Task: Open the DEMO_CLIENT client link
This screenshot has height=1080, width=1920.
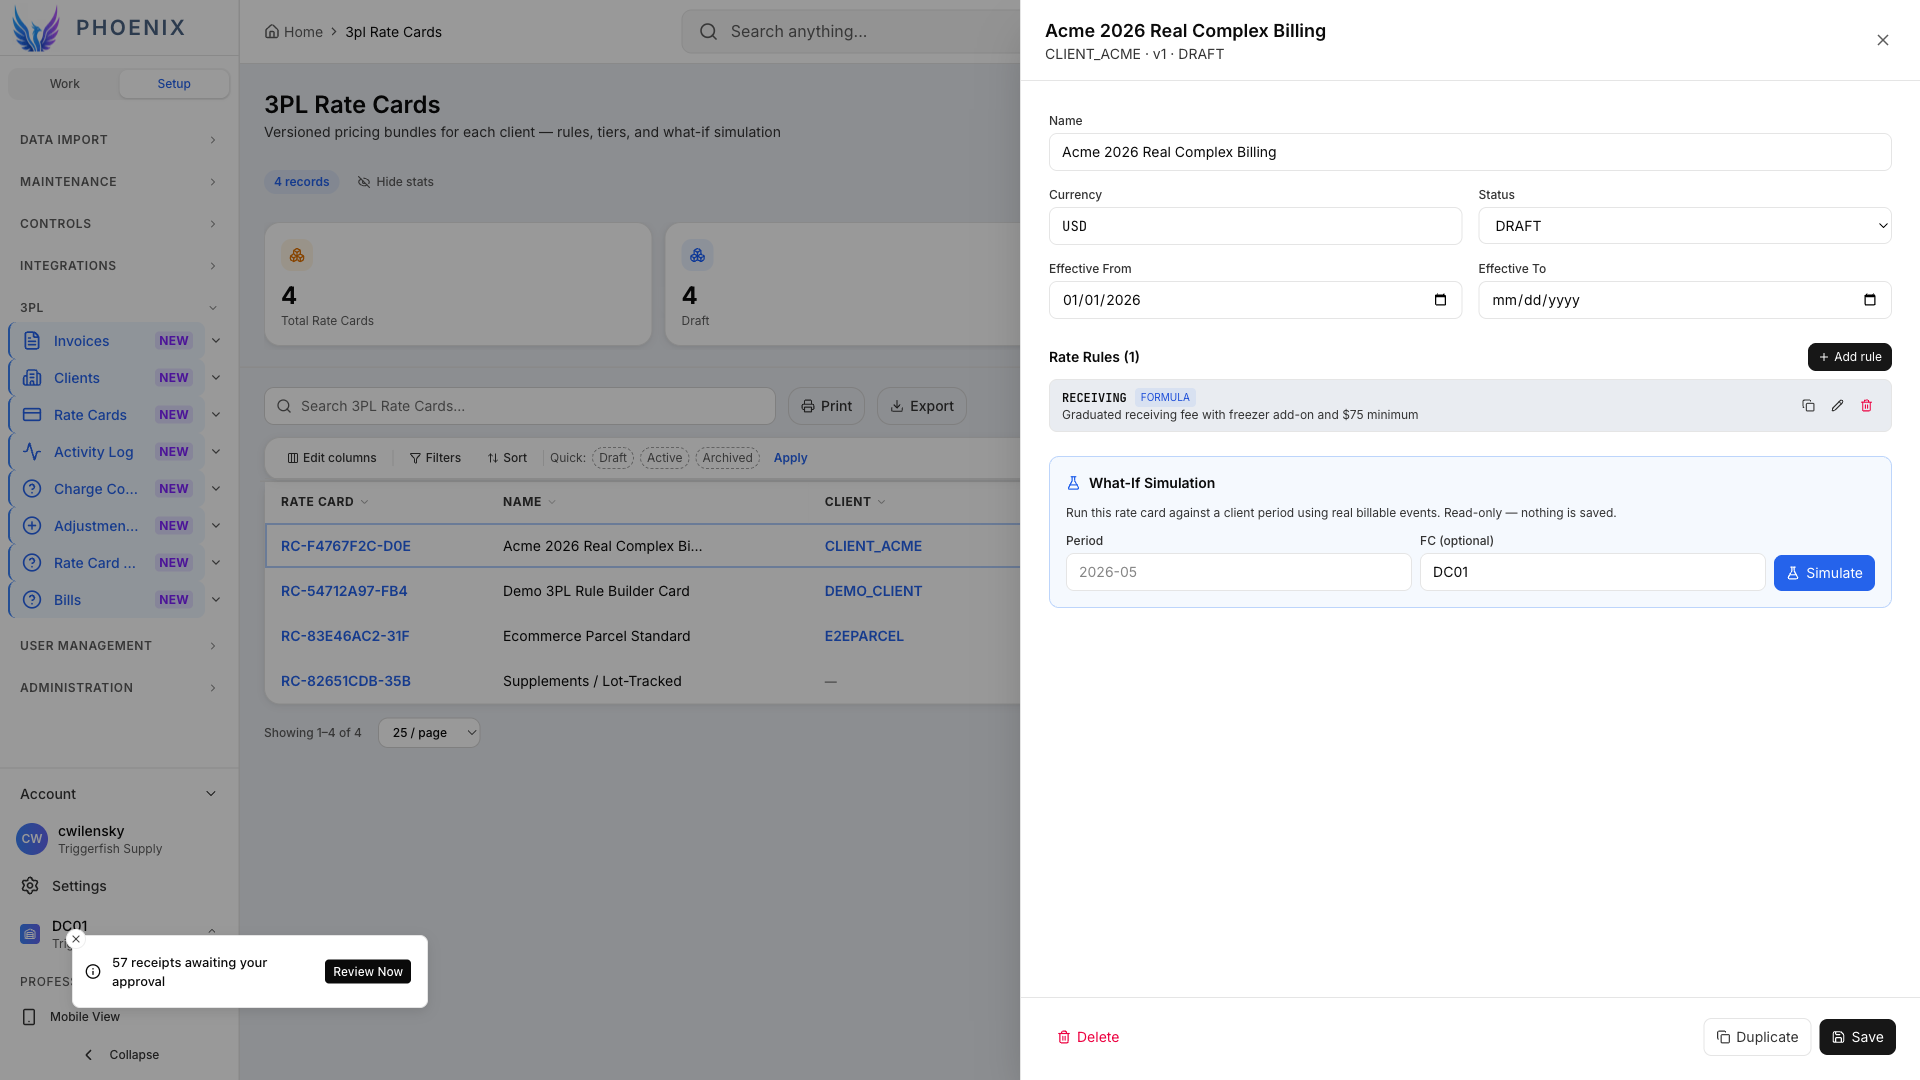Action: tap(873, 591)
